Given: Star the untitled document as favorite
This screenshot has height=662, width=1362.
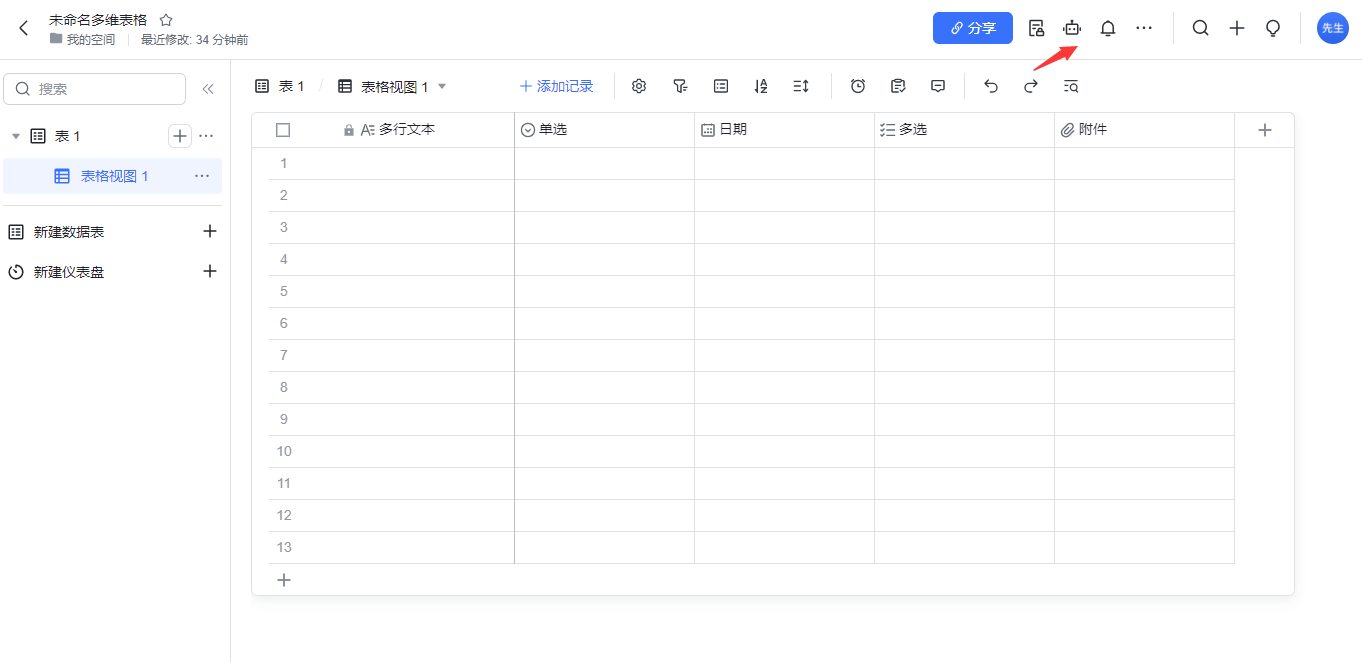Looking at the screenshot, I should [x=166, y=20].
